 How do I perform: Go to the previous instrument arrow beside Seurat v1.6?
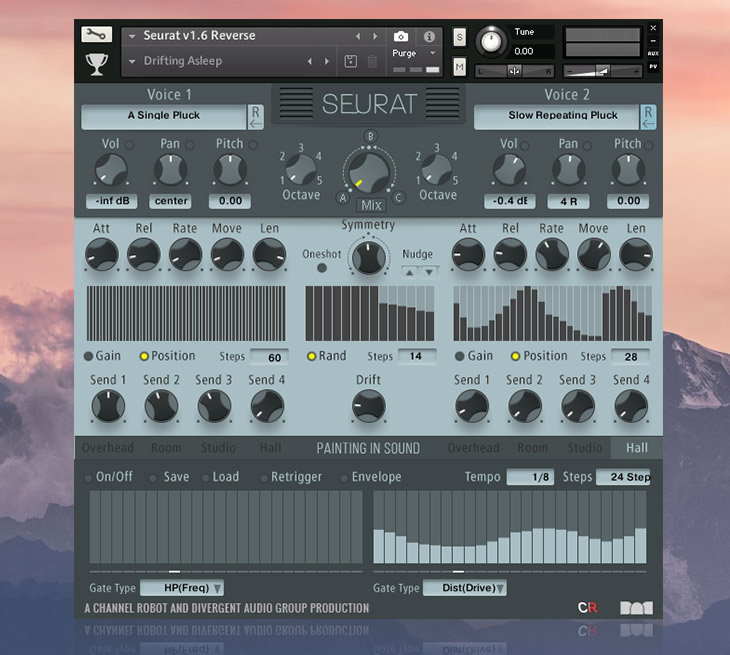pyautogui.click(x=358, y=36)
